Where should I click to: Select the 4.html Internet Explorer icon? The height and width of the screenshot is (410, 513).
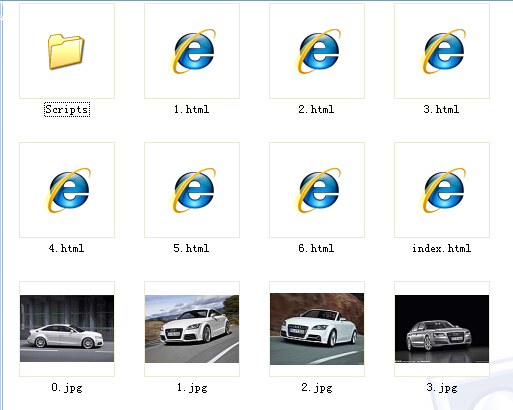67,190
